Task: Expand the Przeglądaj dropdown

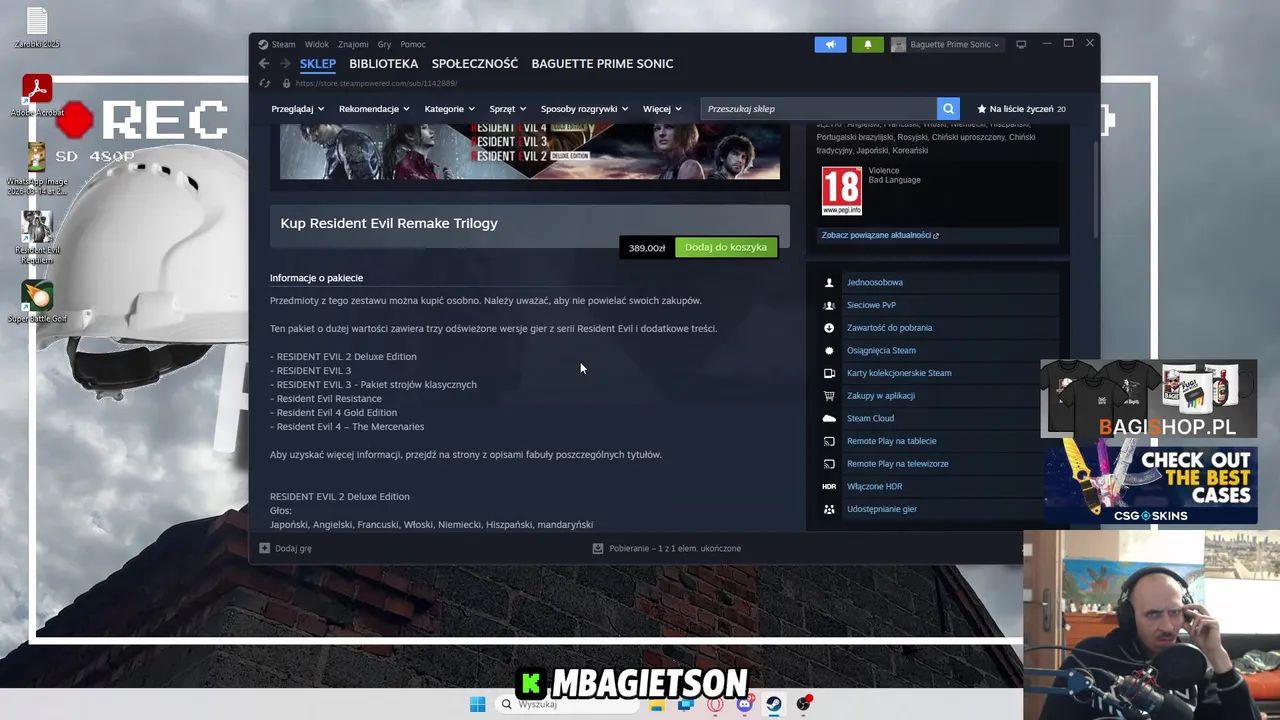Action: pos(297,109)
